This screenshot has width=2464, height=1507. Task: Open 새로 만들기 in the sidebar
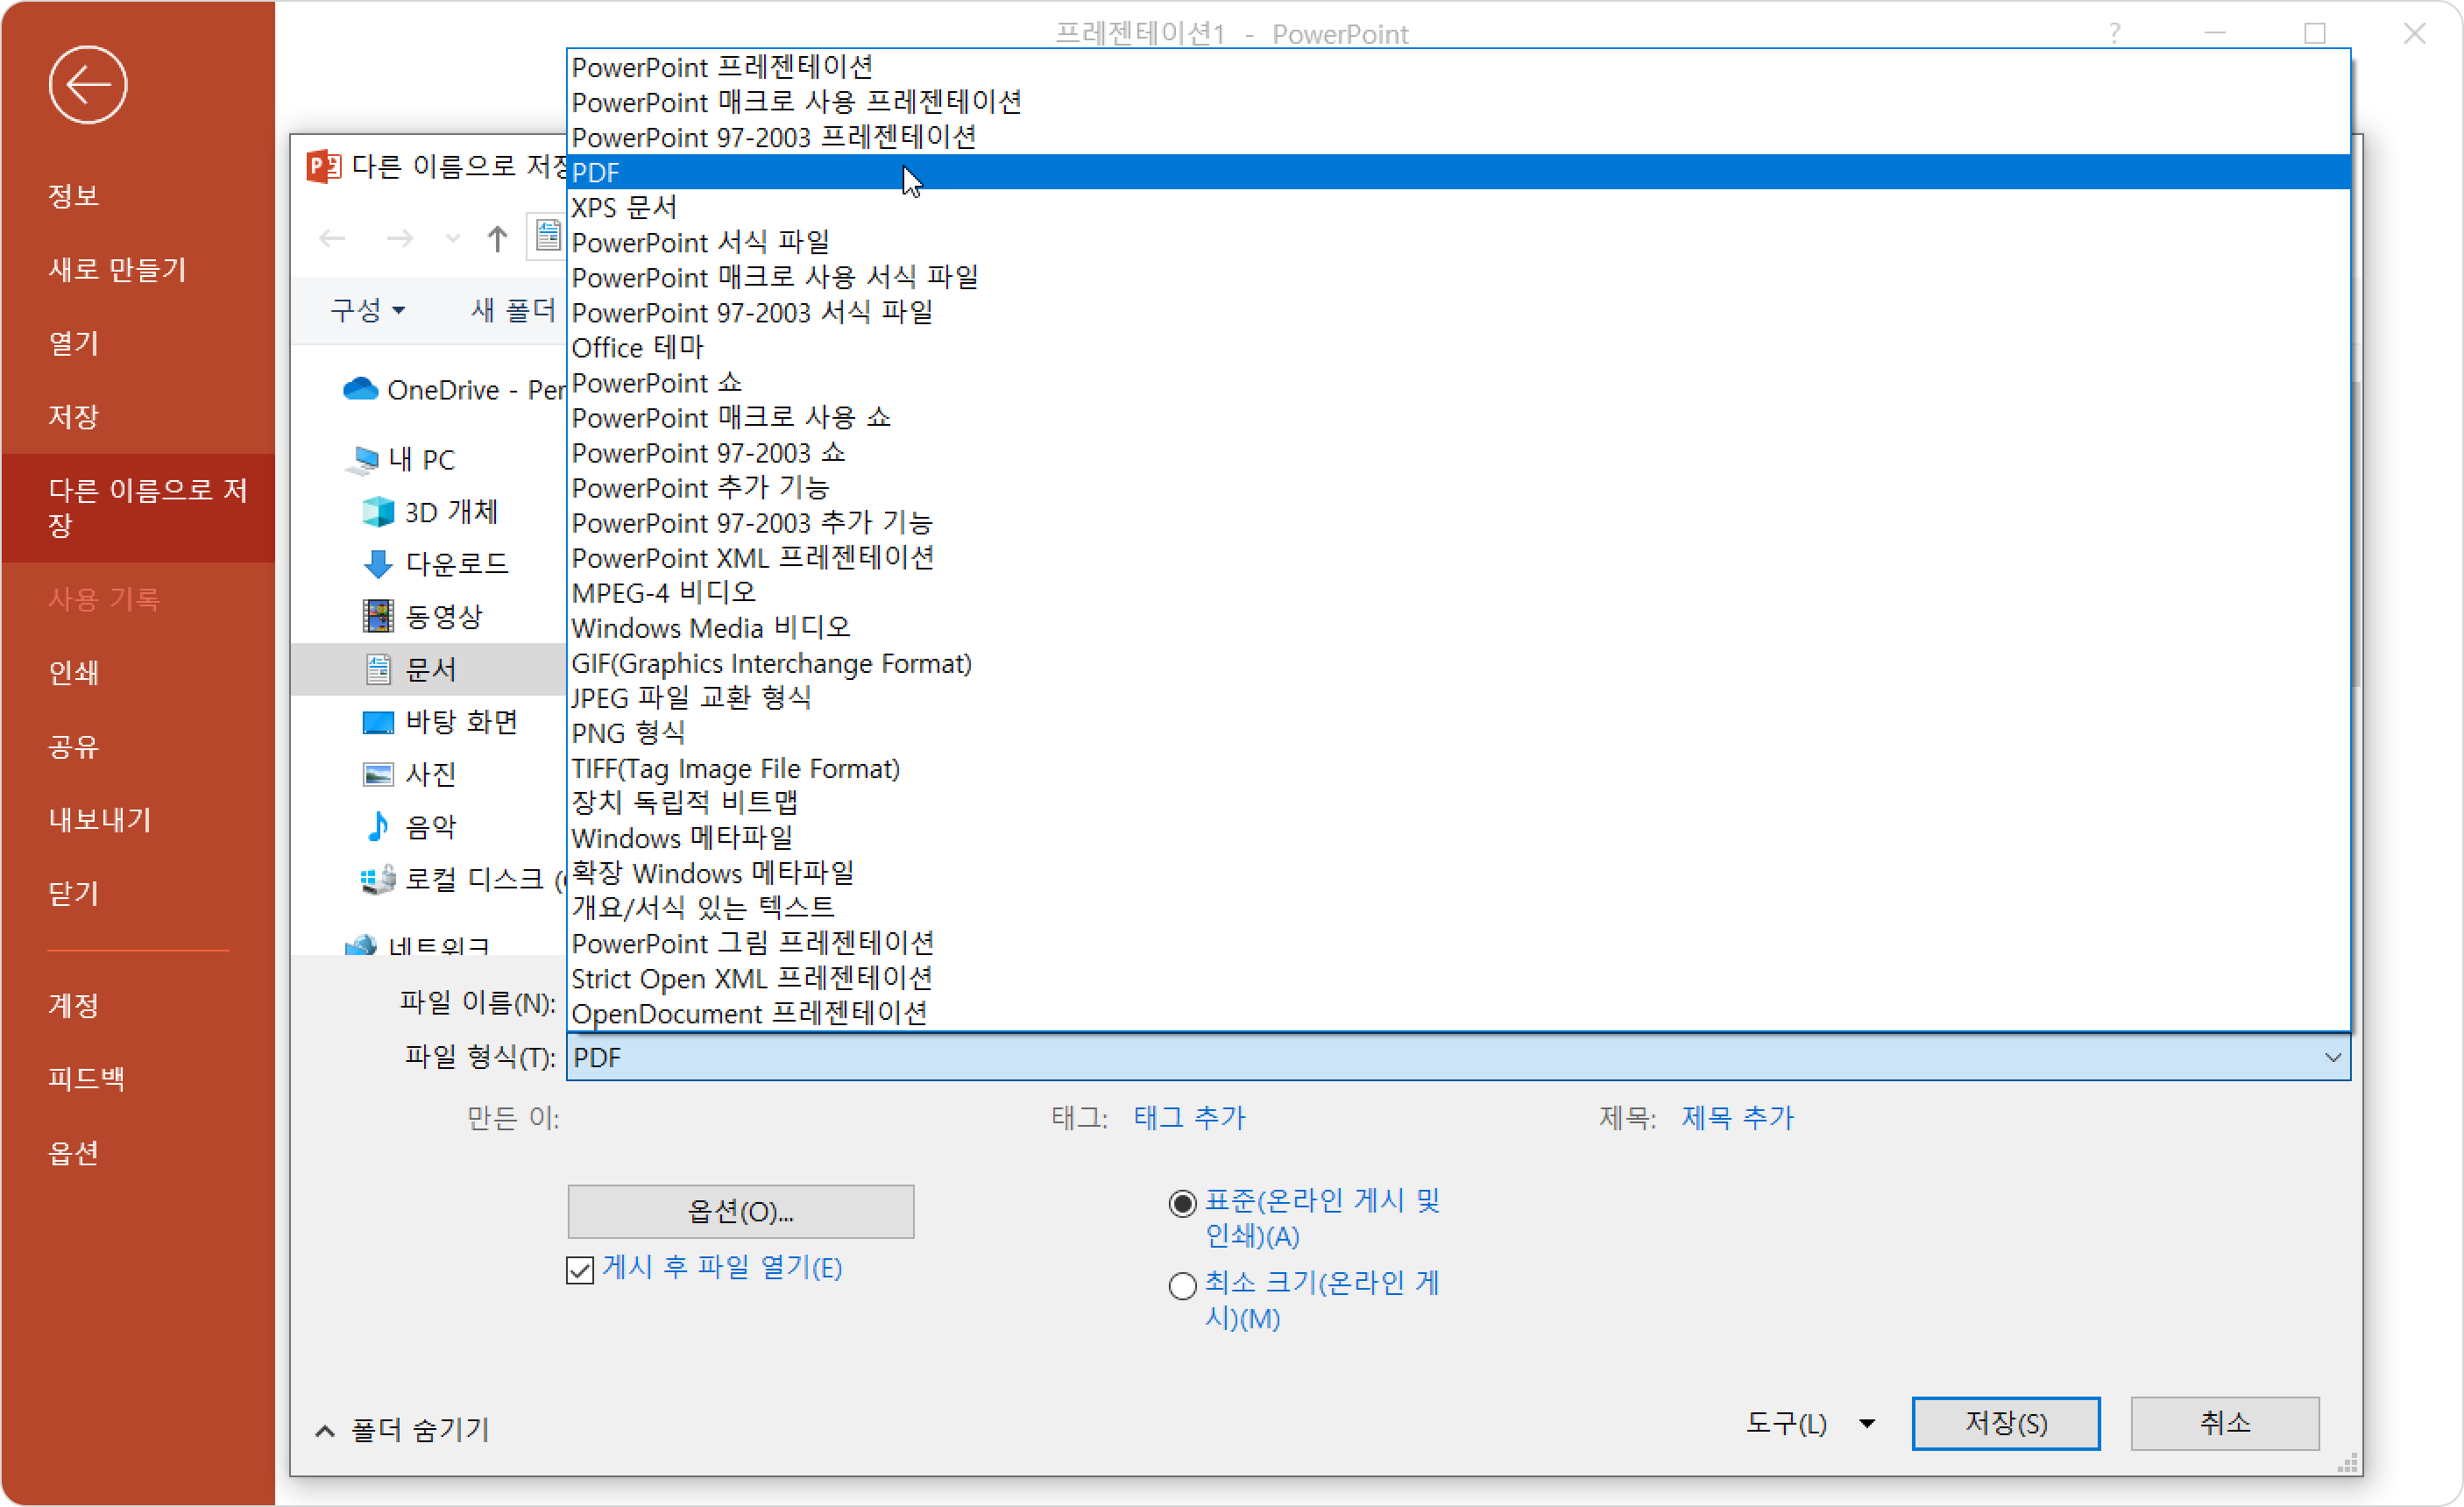pyautogui.click(x=118, y=269)
